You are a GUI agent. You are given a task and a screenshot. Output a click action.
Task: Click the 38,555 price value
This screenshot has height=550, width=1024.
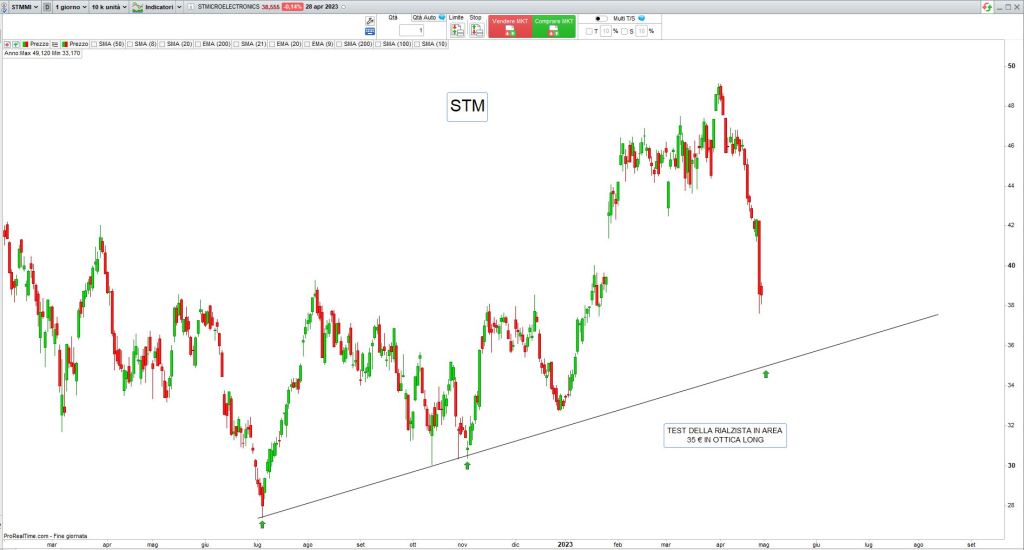[270, 7]
